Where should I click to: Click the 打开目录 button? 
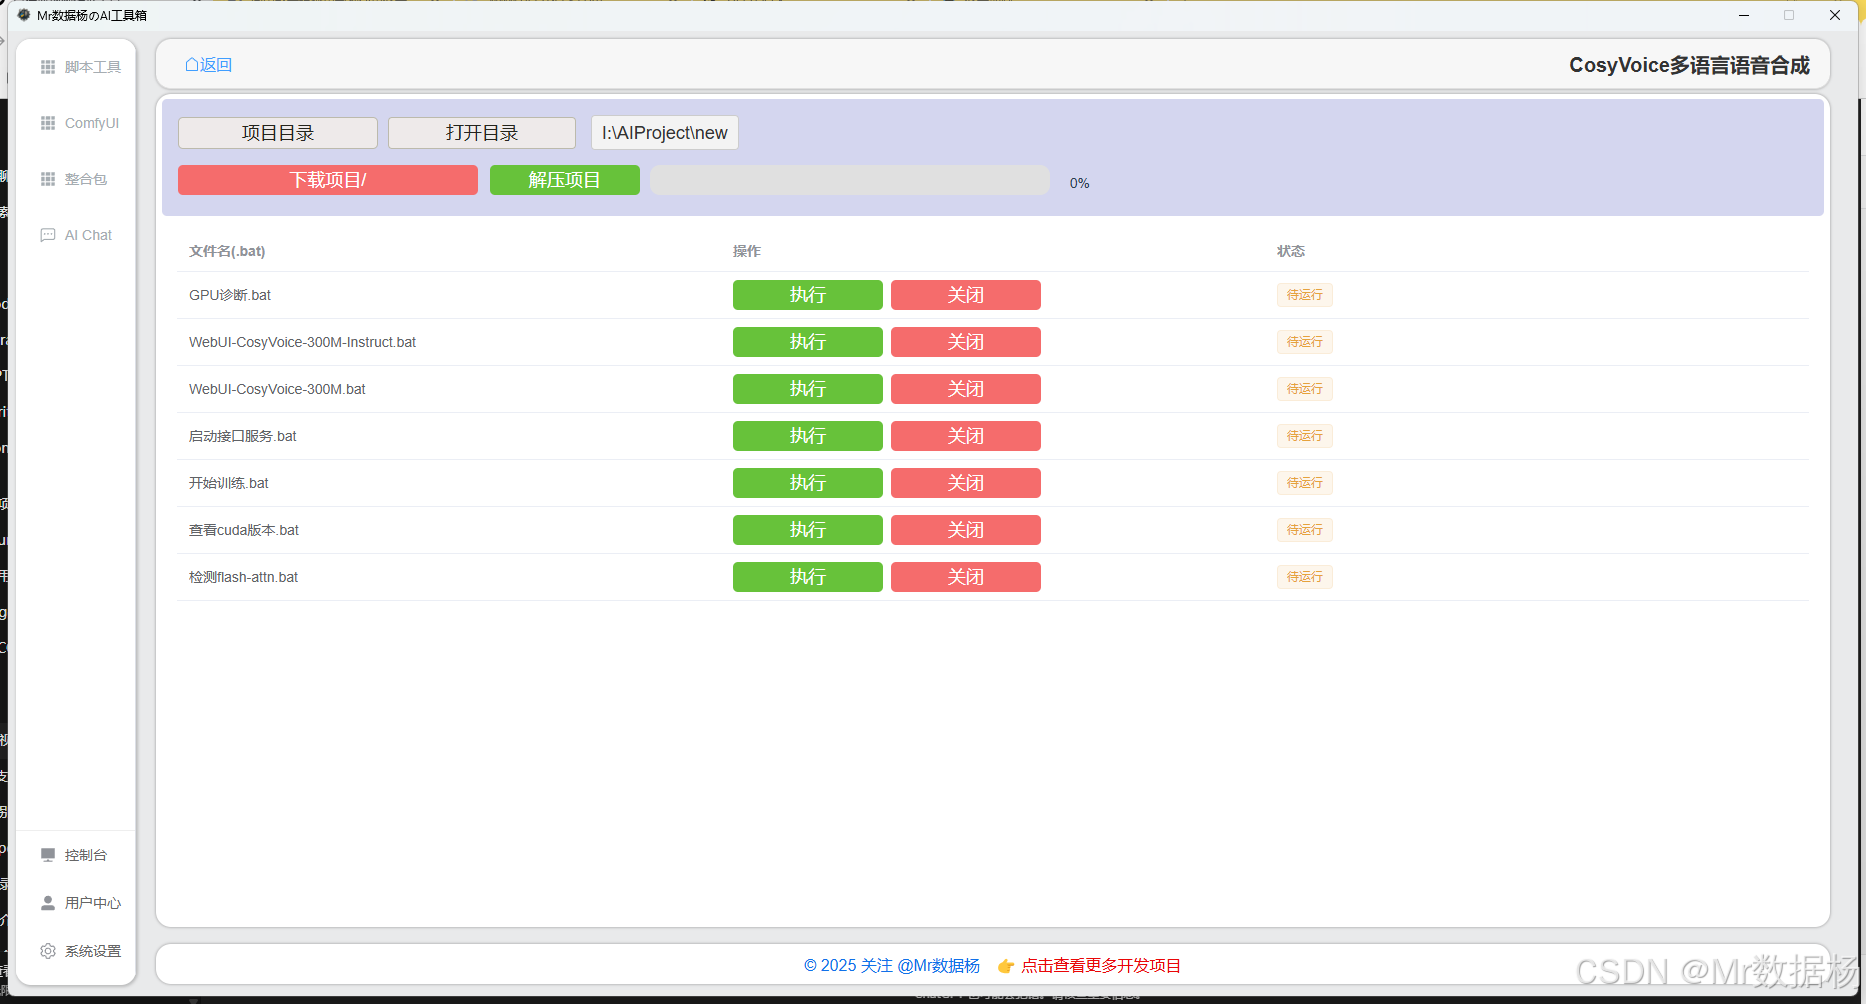point(482,133)
